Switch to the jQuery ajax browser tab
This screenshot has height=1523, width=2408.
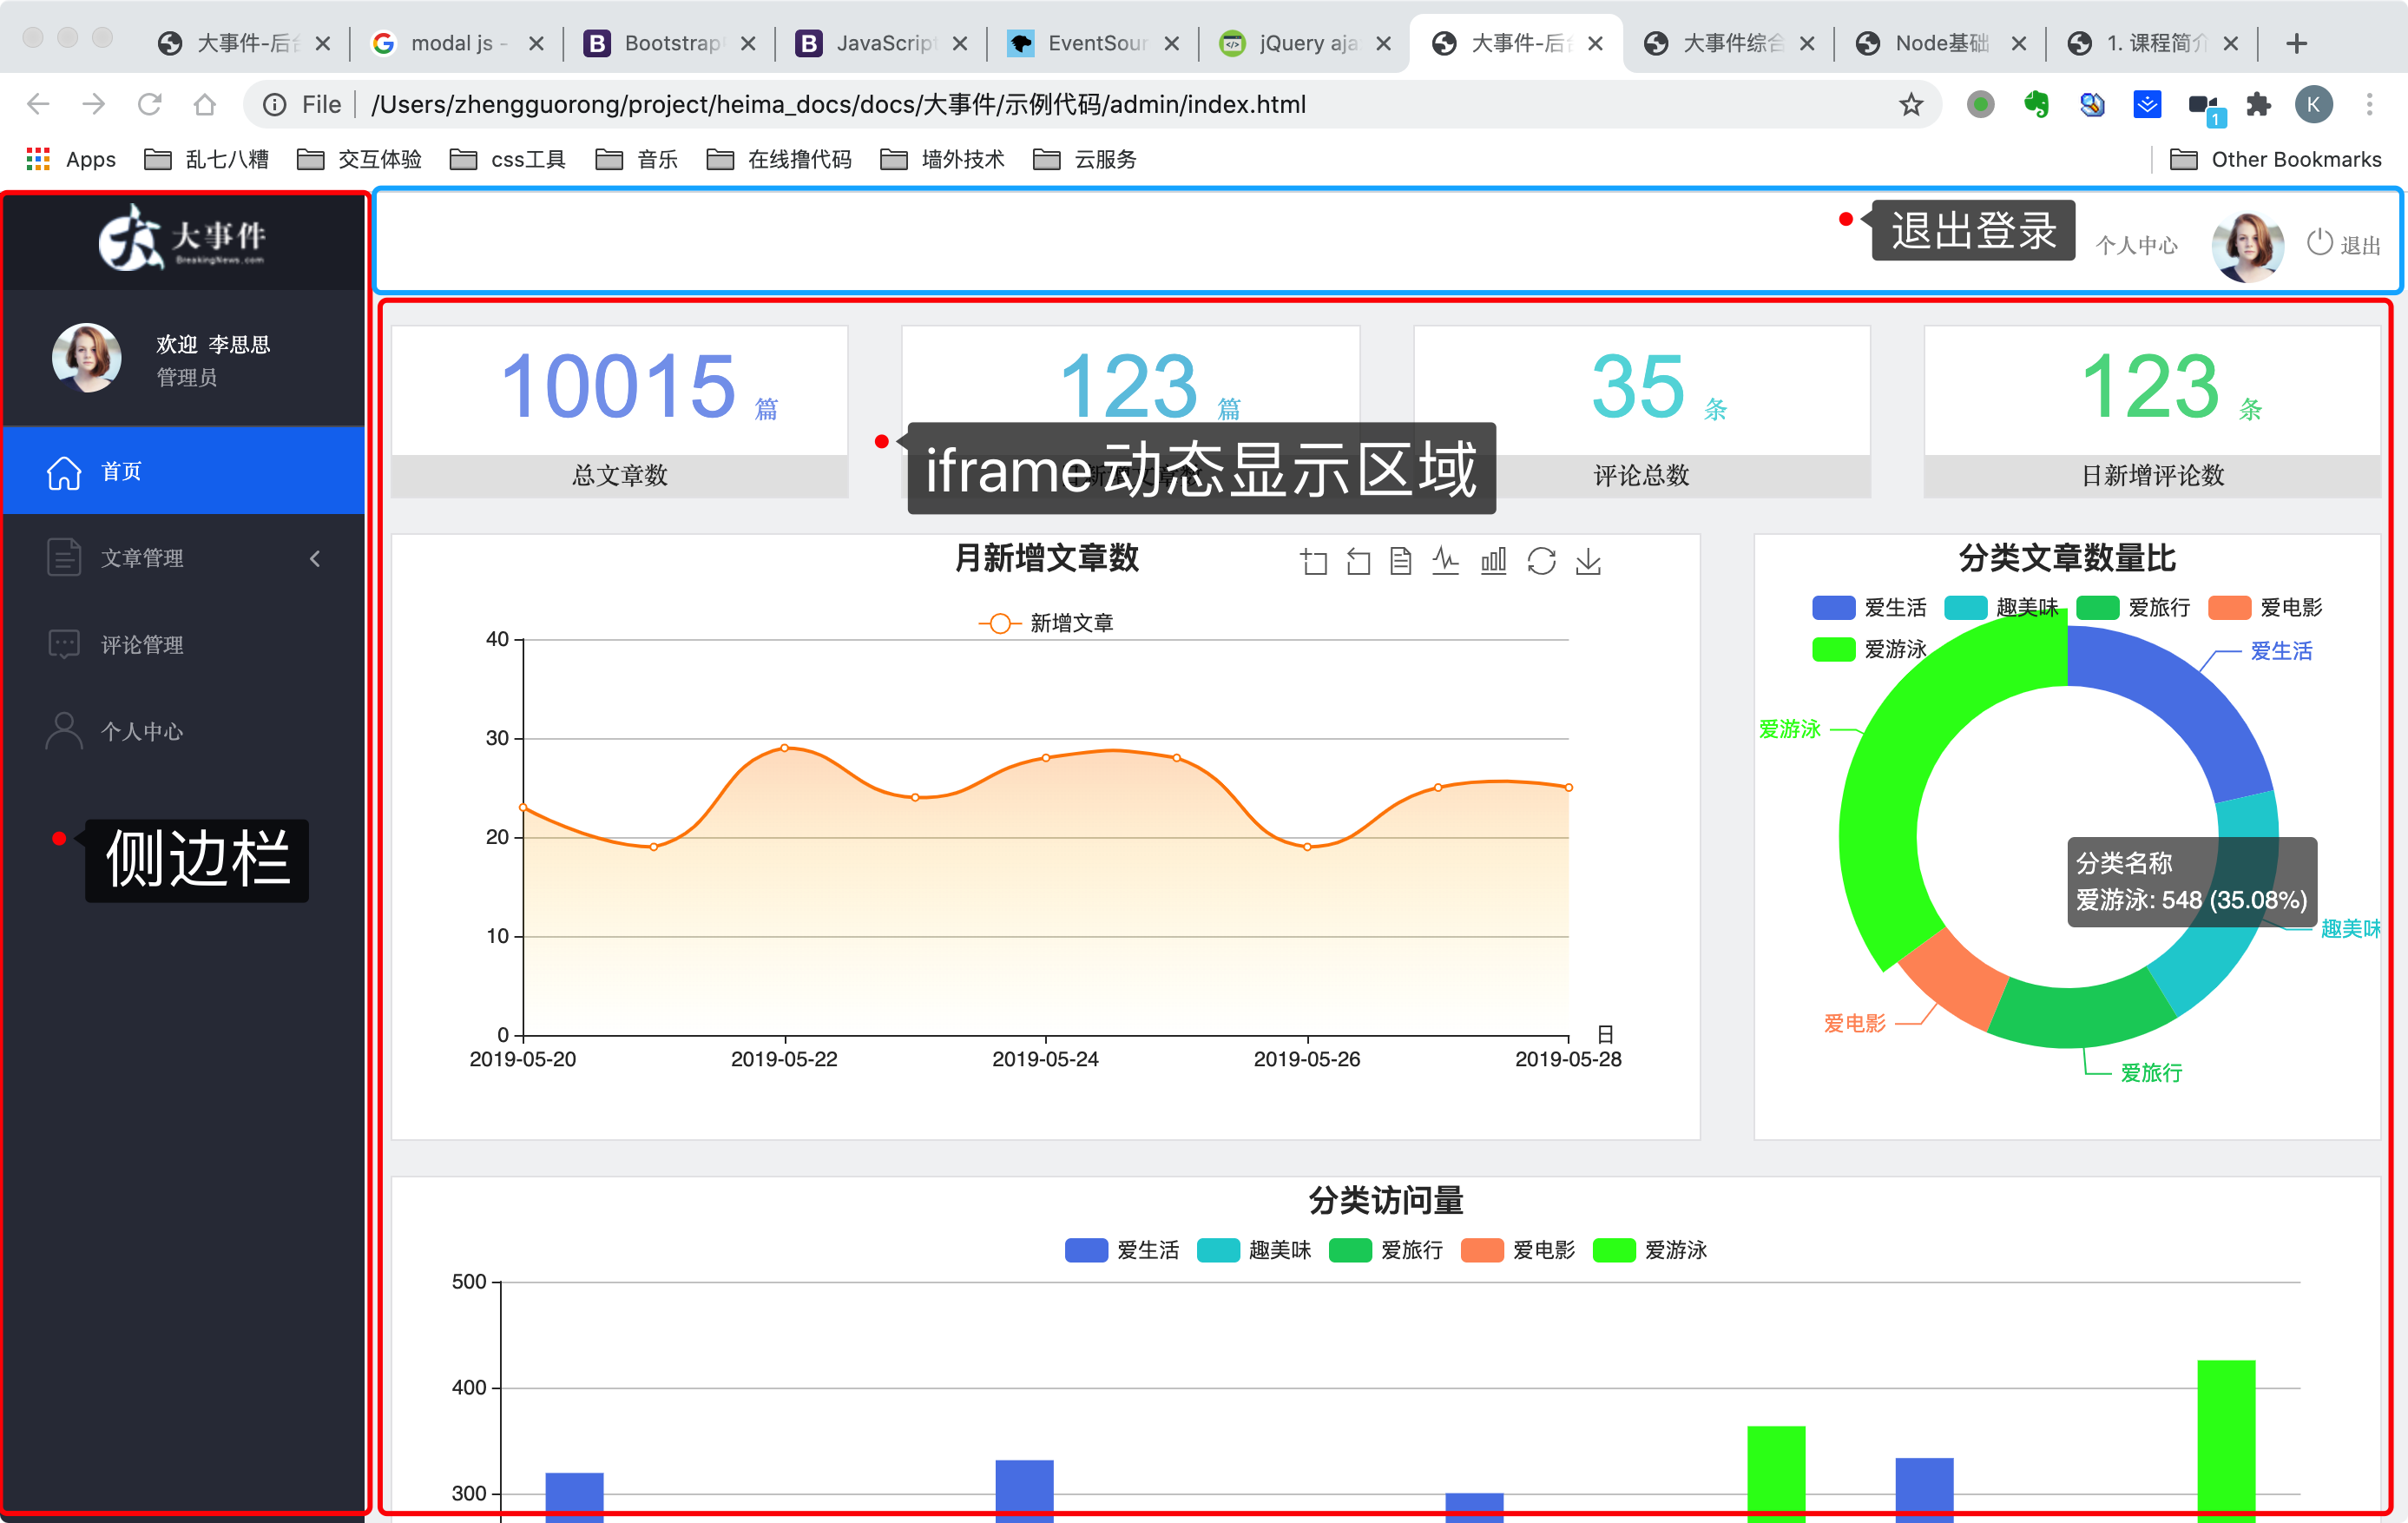(1305, 43)
